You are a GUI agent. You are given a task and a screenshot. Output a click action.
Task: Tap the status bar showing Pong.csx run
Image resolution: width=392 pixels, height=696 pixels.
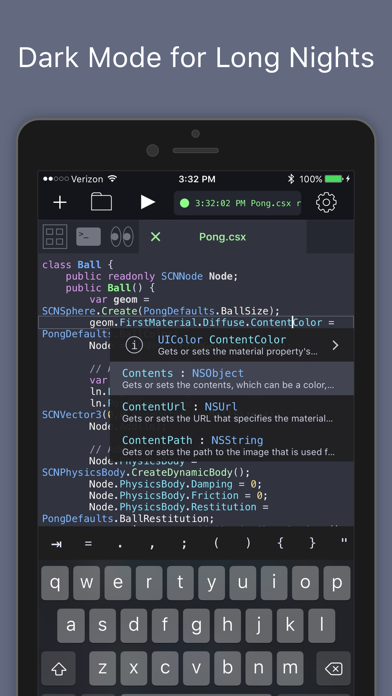coord(237,203)
